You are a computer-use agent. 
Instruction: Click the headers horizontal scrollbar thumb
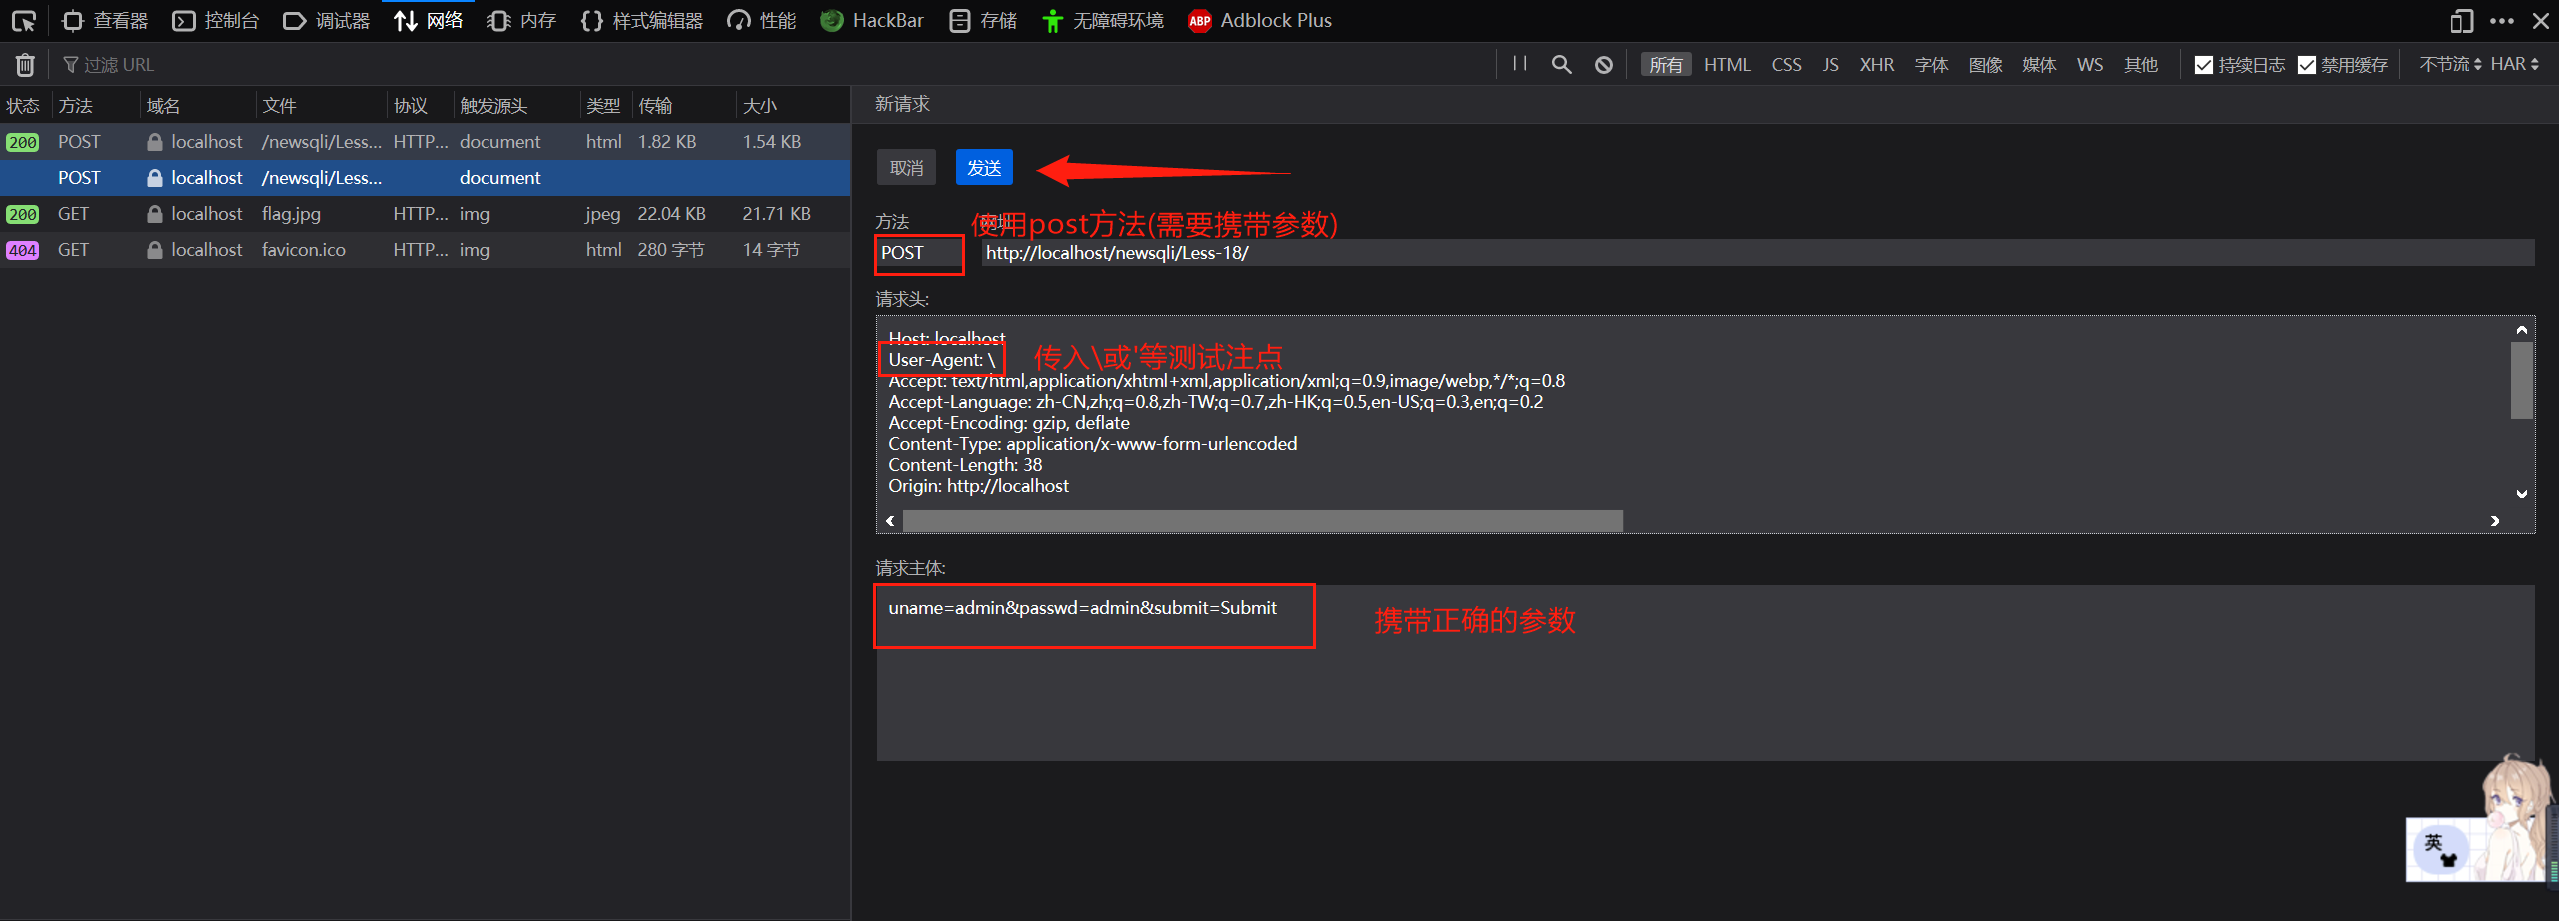(x=1263, y=521)
